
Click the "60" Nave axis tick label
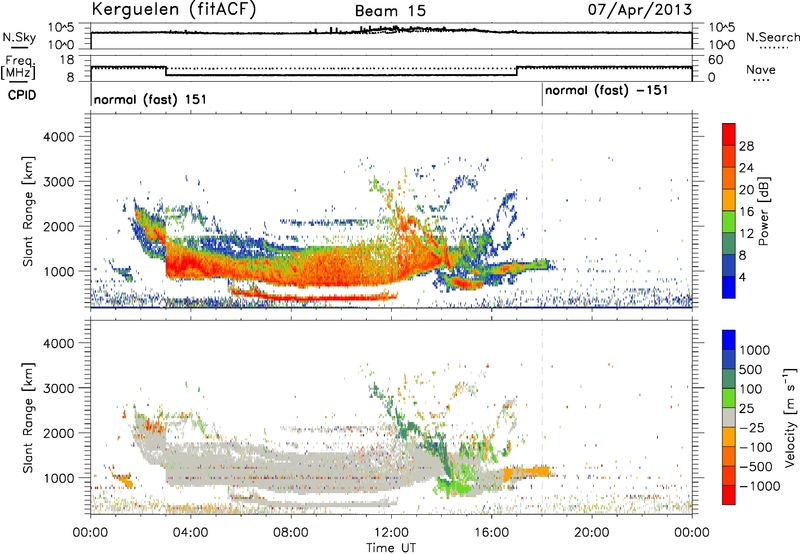tap(715, 60)
